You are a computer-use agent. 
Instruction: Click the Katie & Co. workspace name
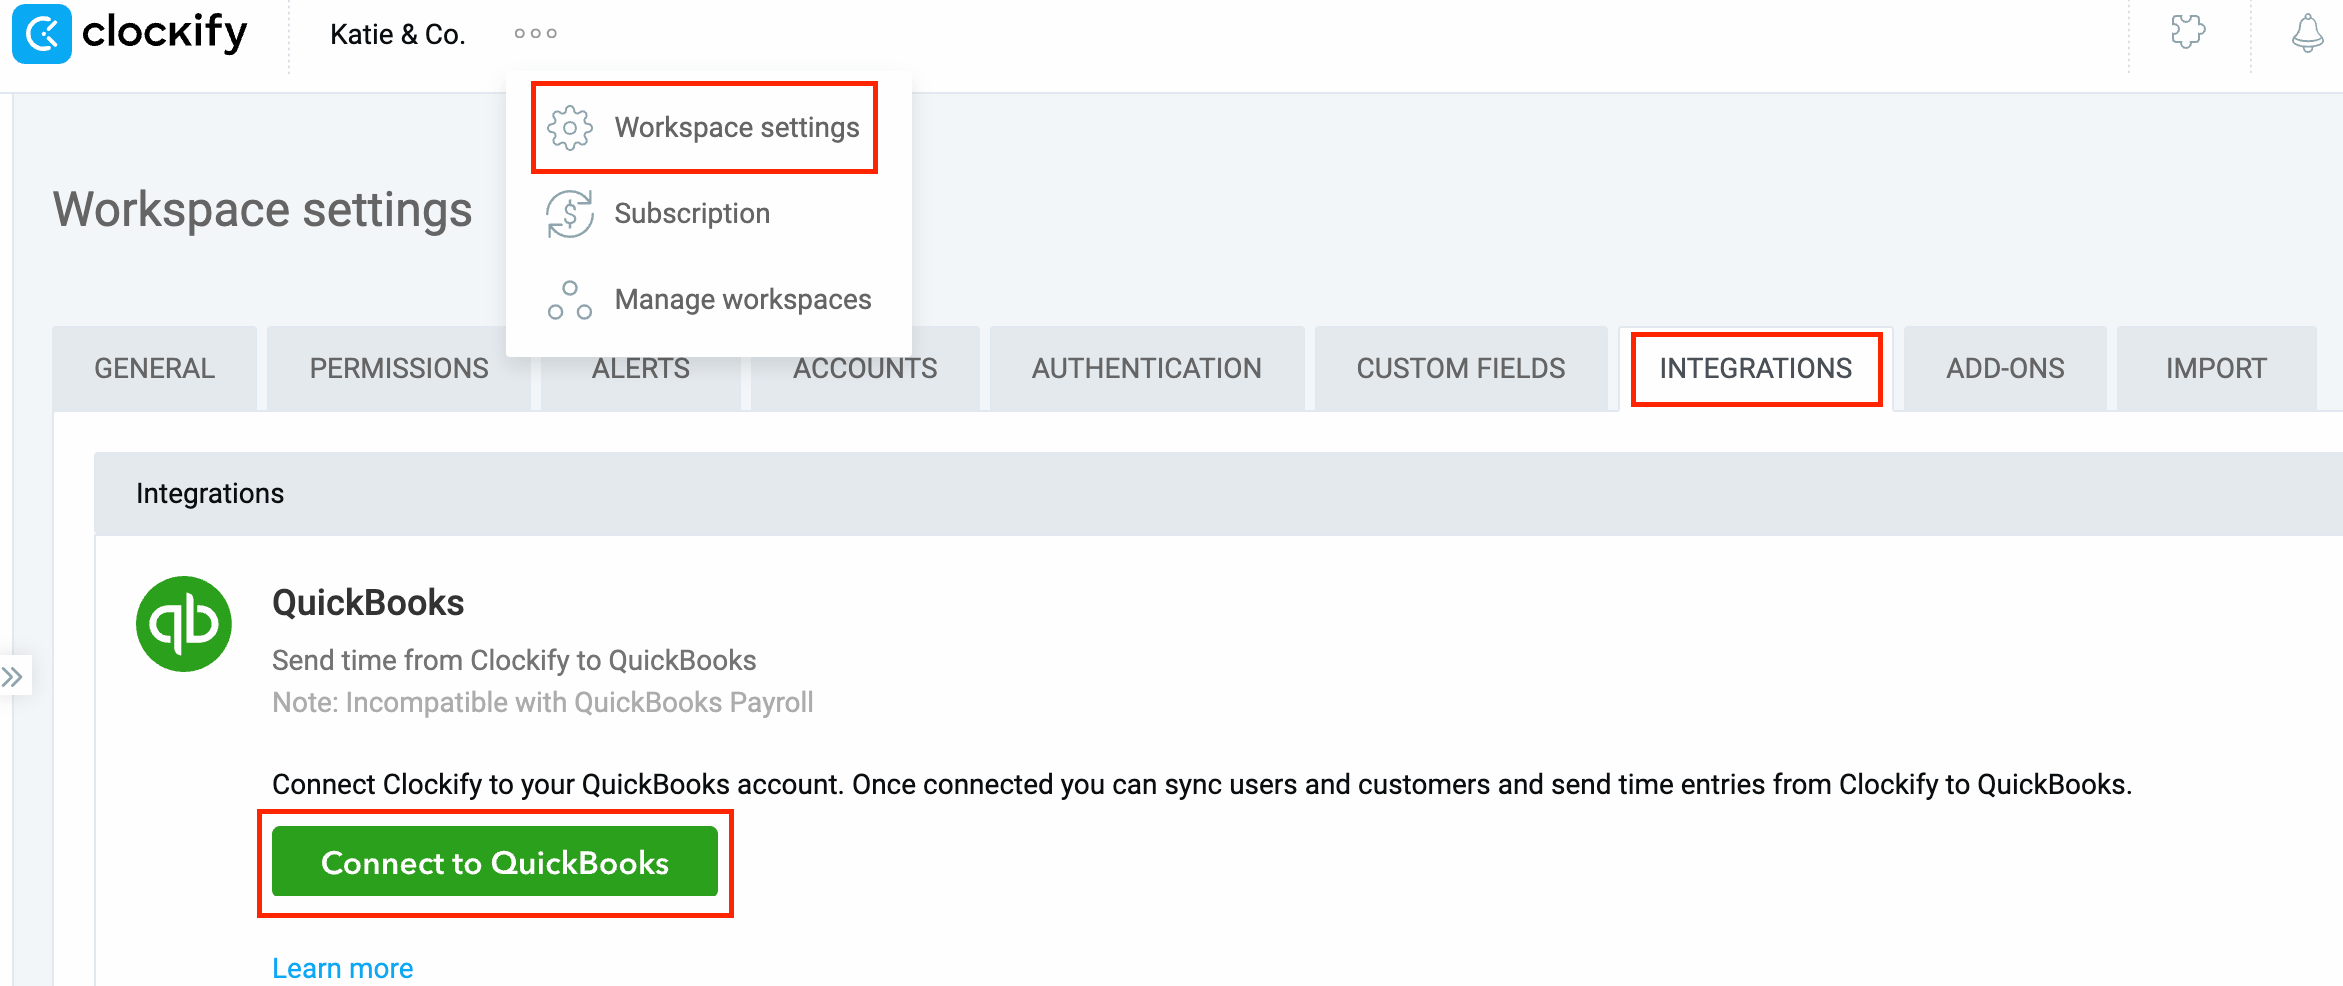[x=397, y=33]
